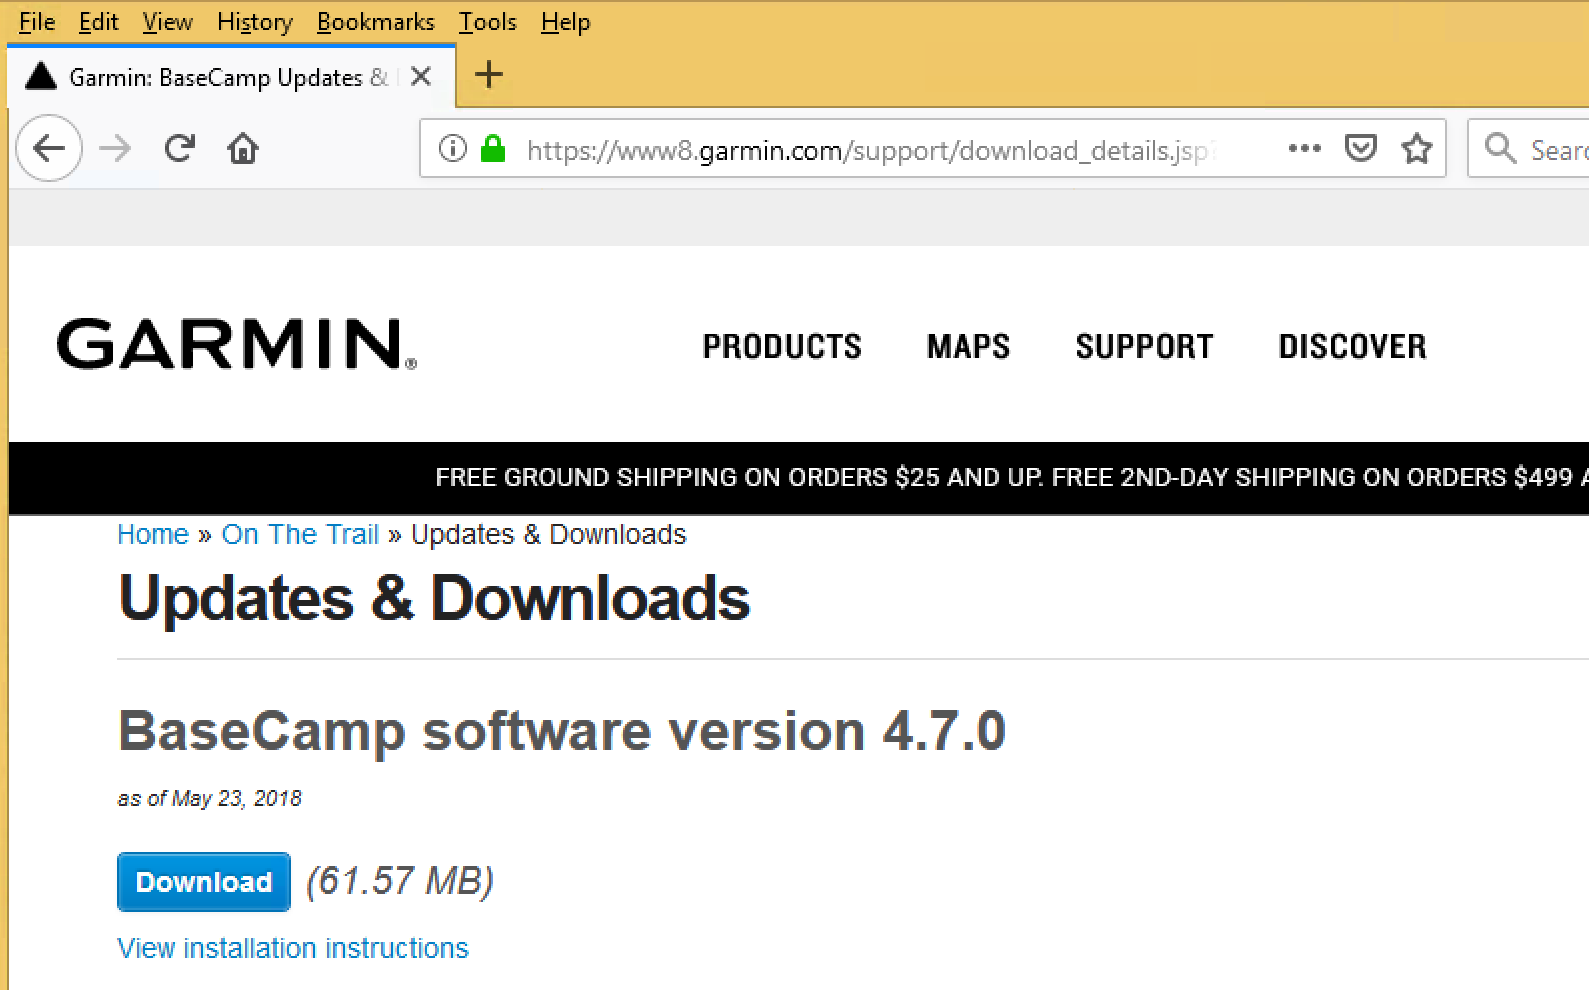Follow the On The Trail breadcrumb link
This screenshot has width=1589, height=990.
[300, 535]
